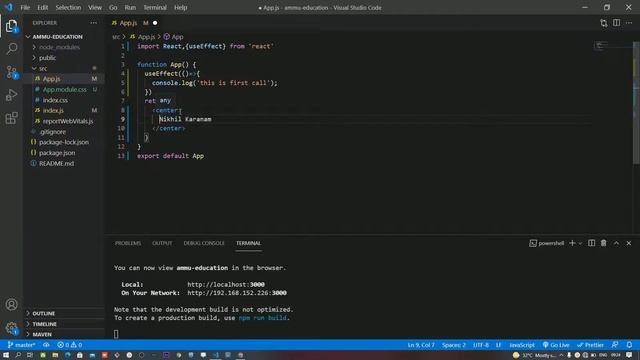Screen dimensions: 640x360
Task: Open changes compare icon in editor toolbar
Action: pyautogui.click(x=604, y=23)
